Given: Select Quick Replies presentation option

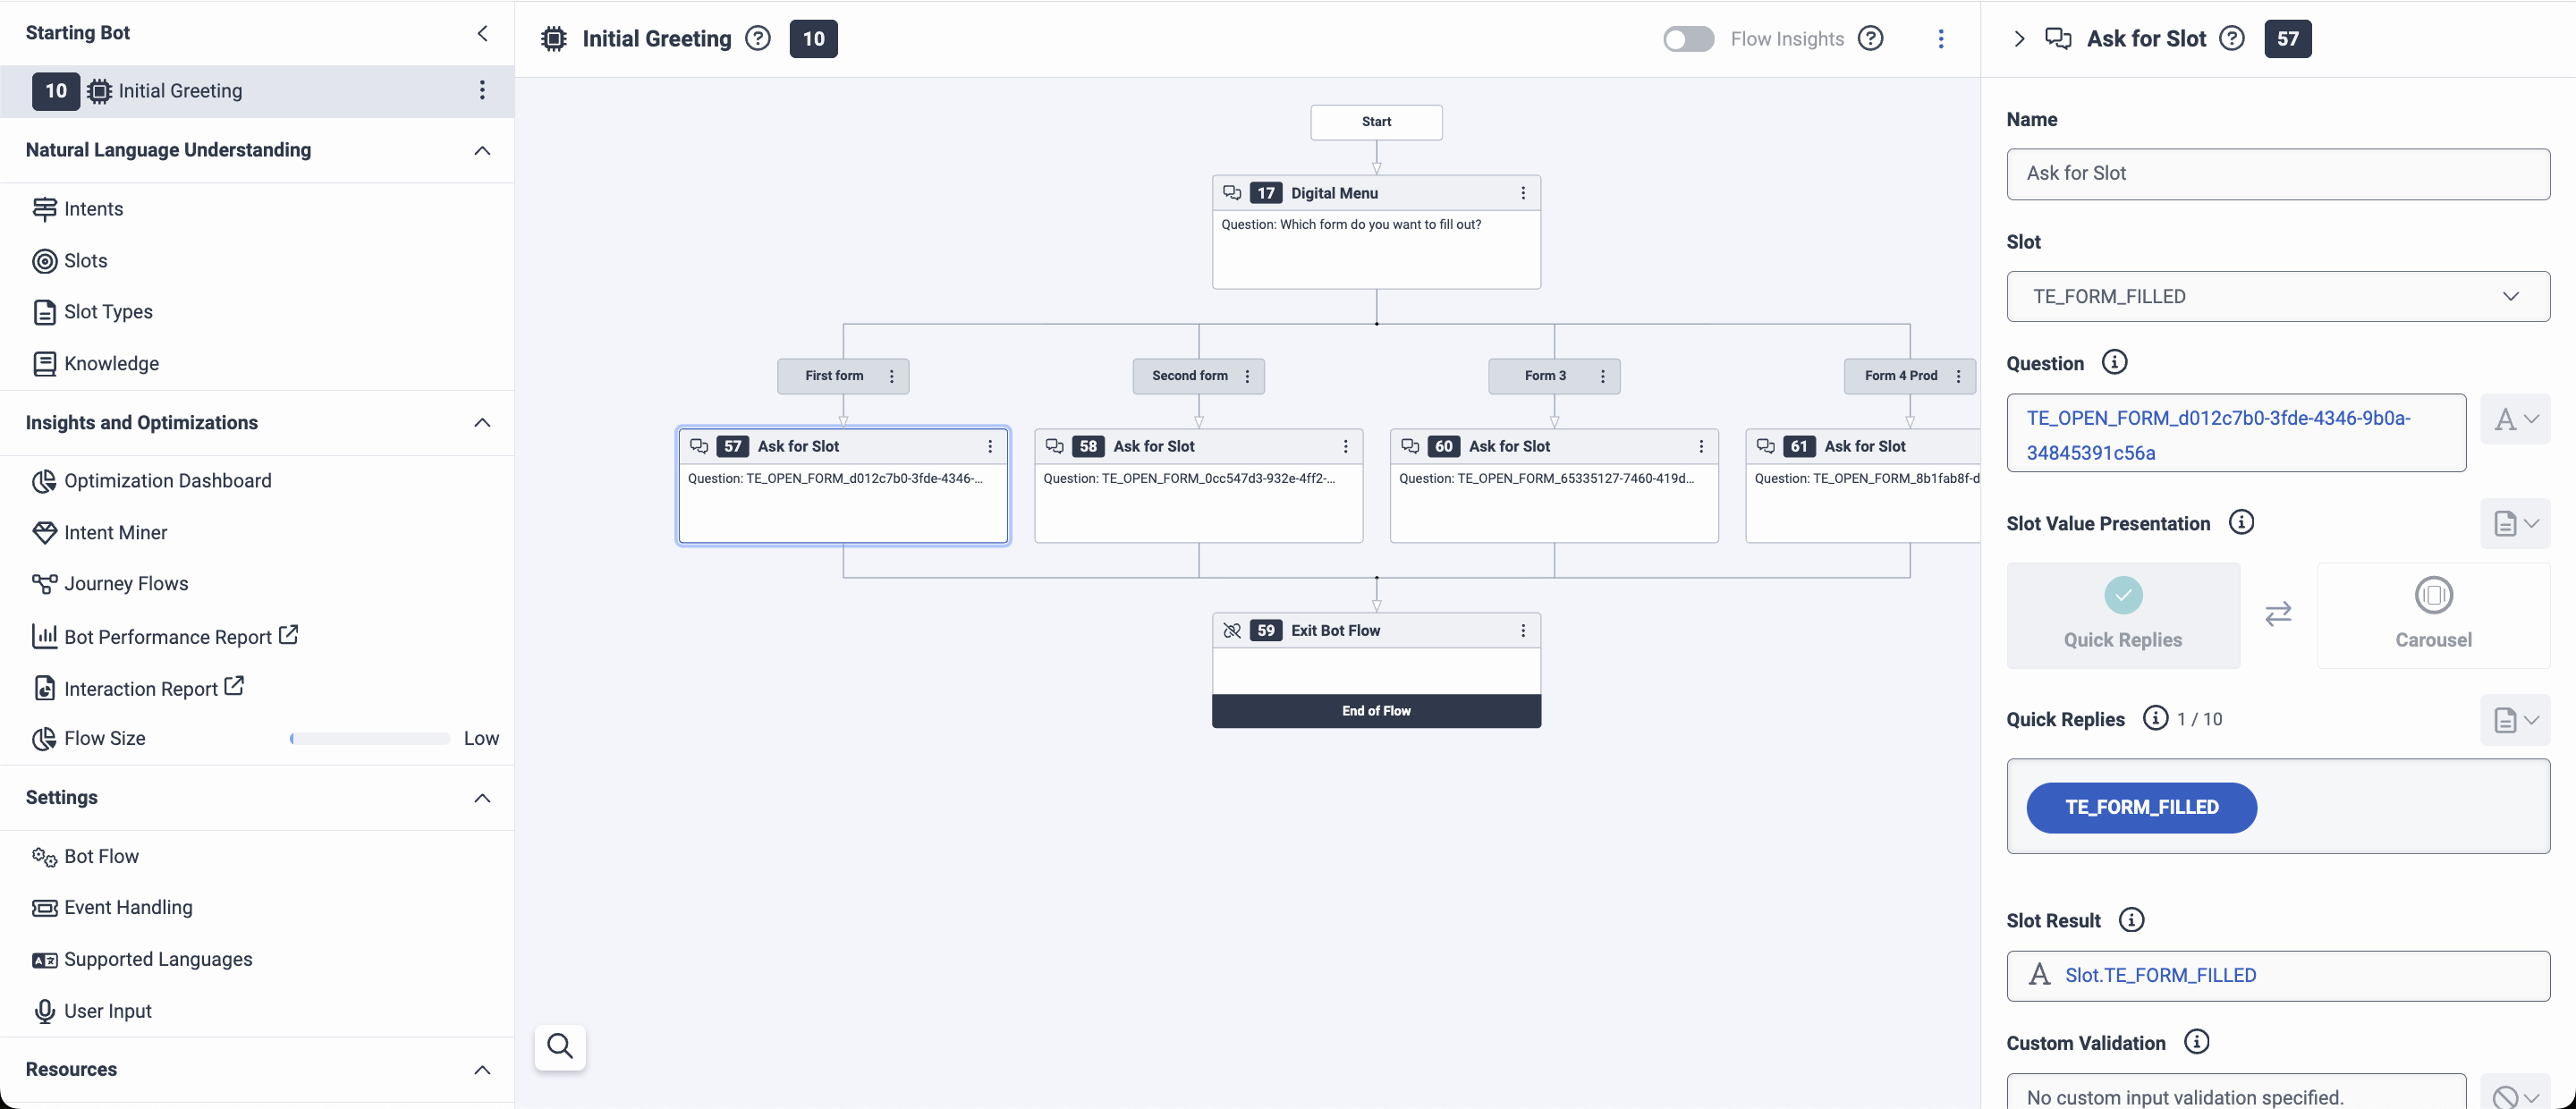Looking at the screenshot, I should tap(2122, 615).
